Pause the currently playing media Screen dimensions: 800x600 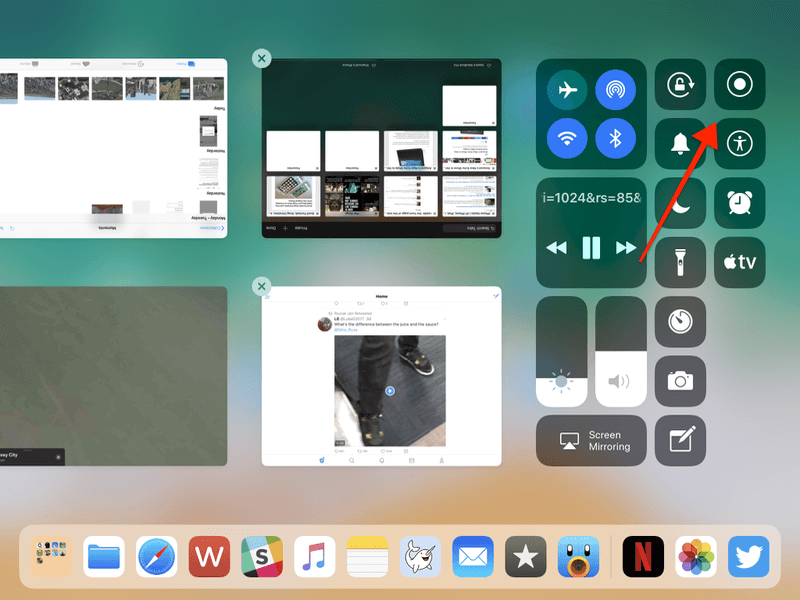(591, 248)
